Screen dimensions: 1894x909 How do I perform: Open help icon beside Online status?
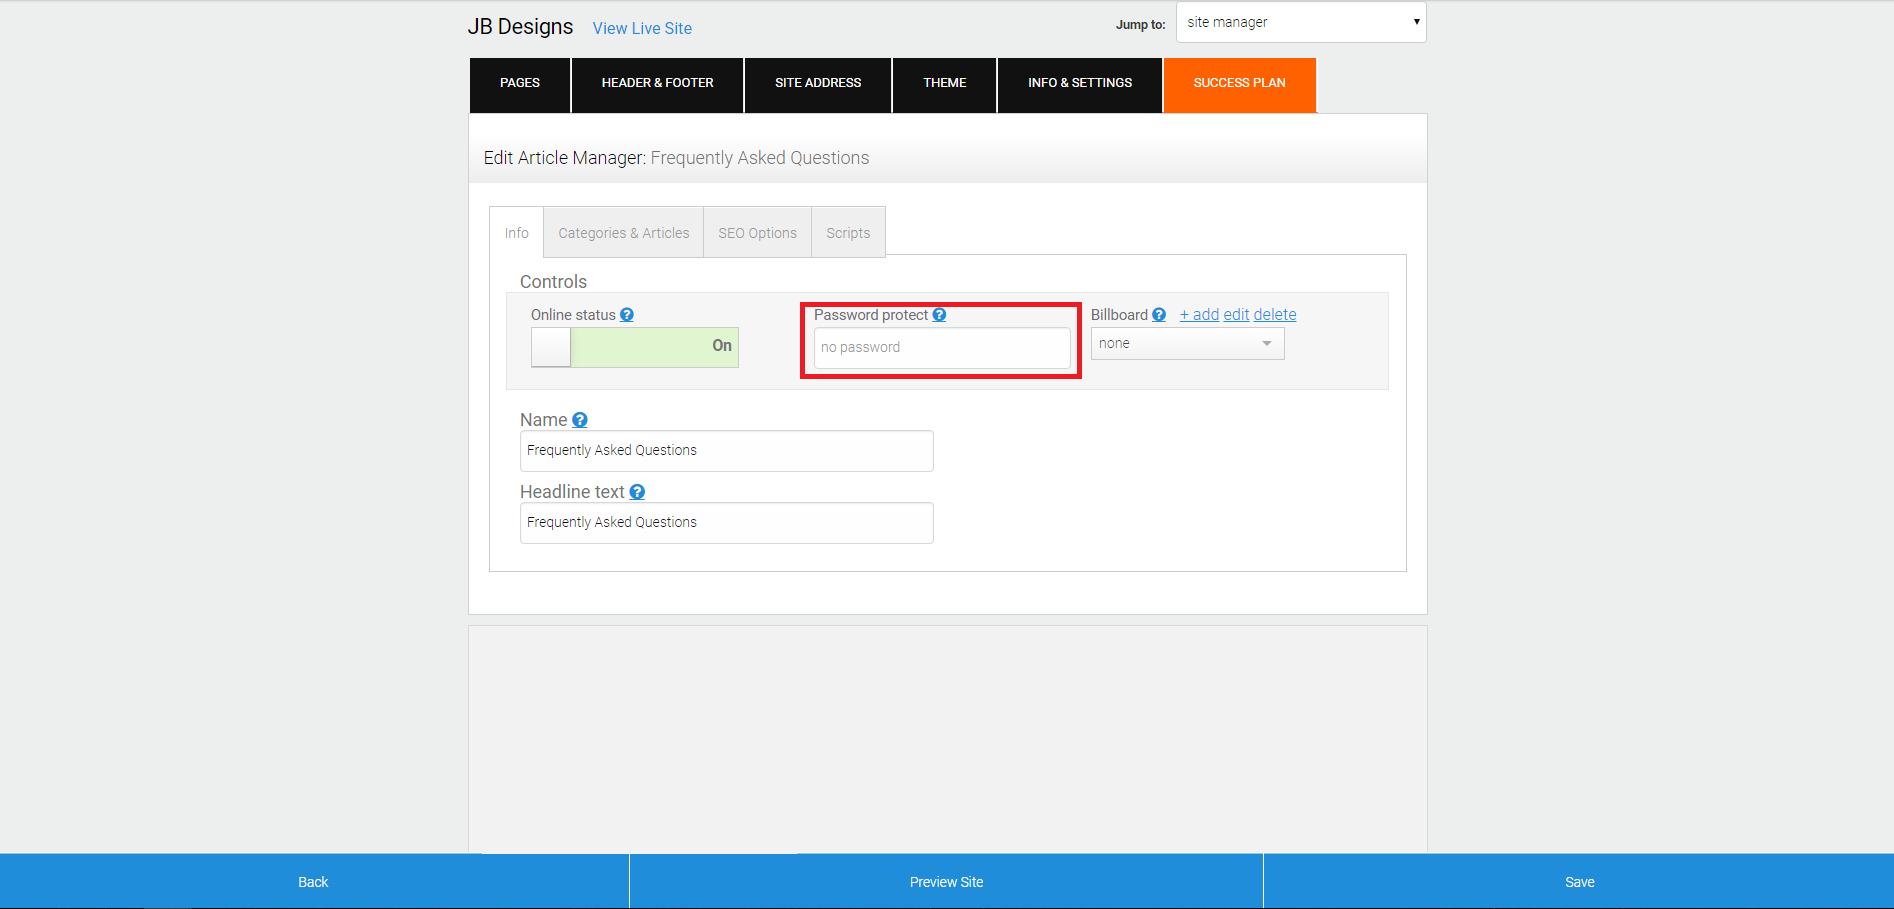click(x=627, y=315)
